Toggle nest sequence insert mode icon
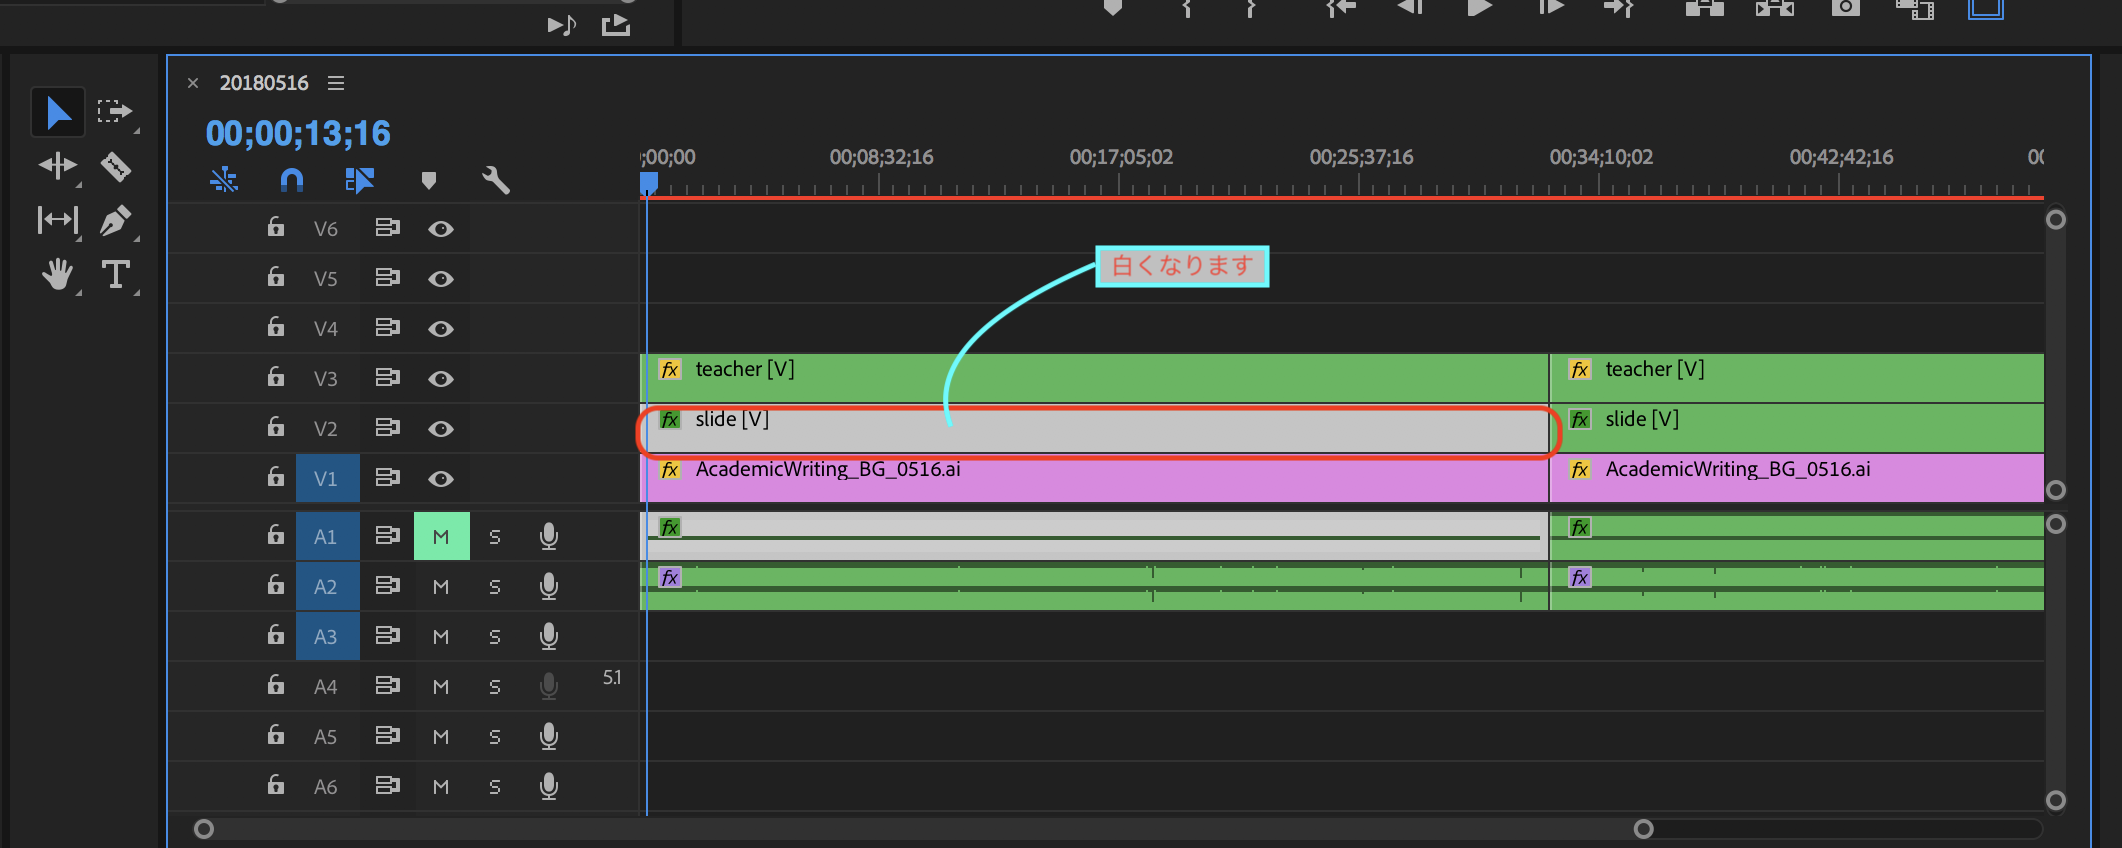 coord(224,180)
